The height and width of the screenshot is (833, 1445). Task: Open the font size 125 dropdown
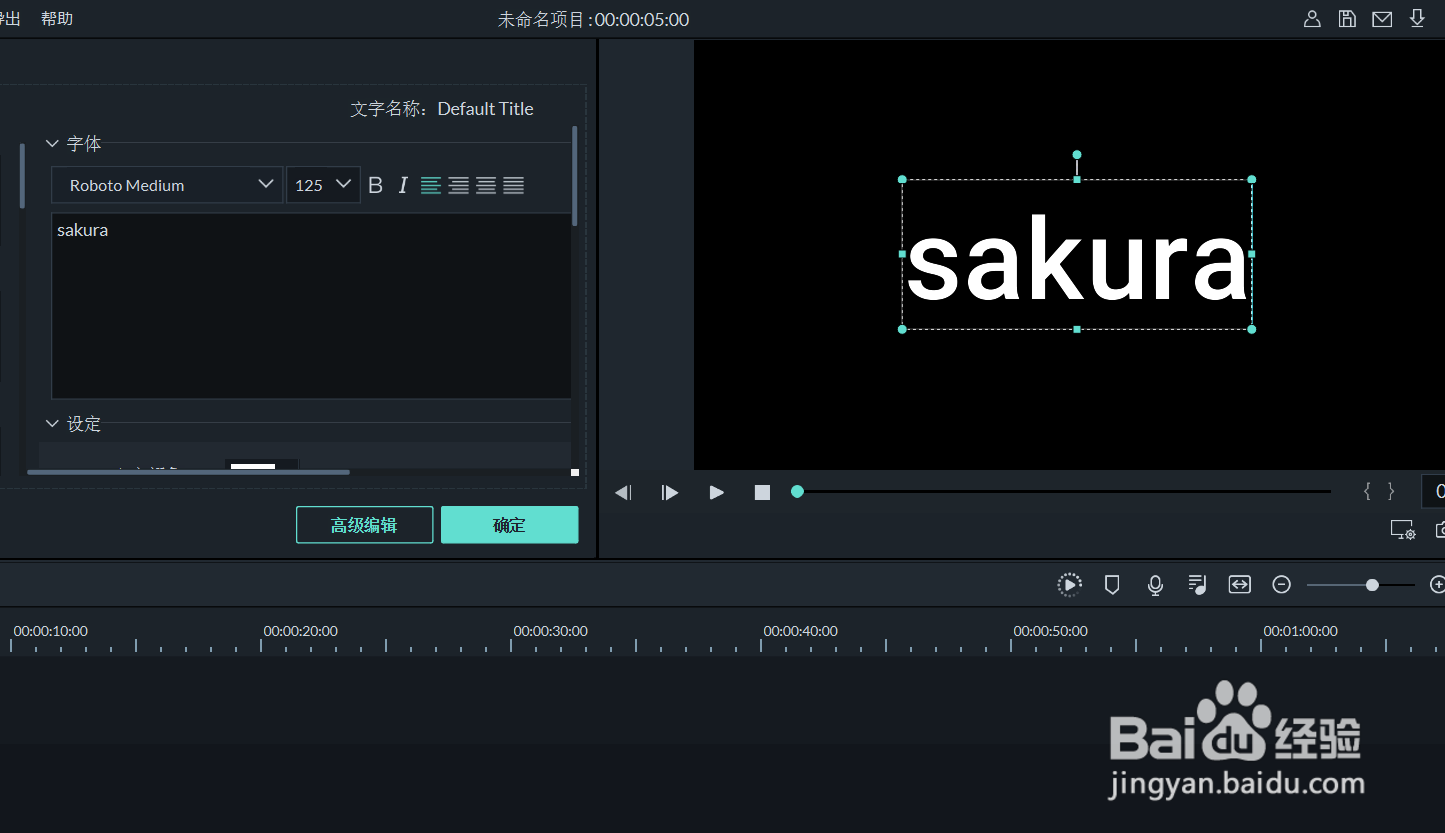[x=323, y=185]
